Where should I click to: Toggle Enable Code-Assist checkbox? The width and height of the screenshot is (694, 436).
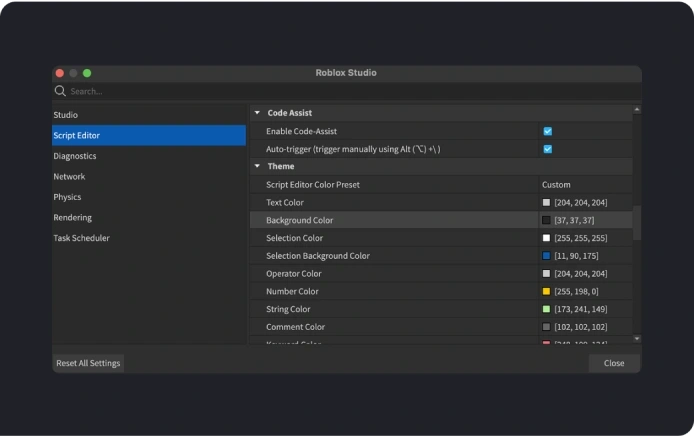[x=547, y=131]
